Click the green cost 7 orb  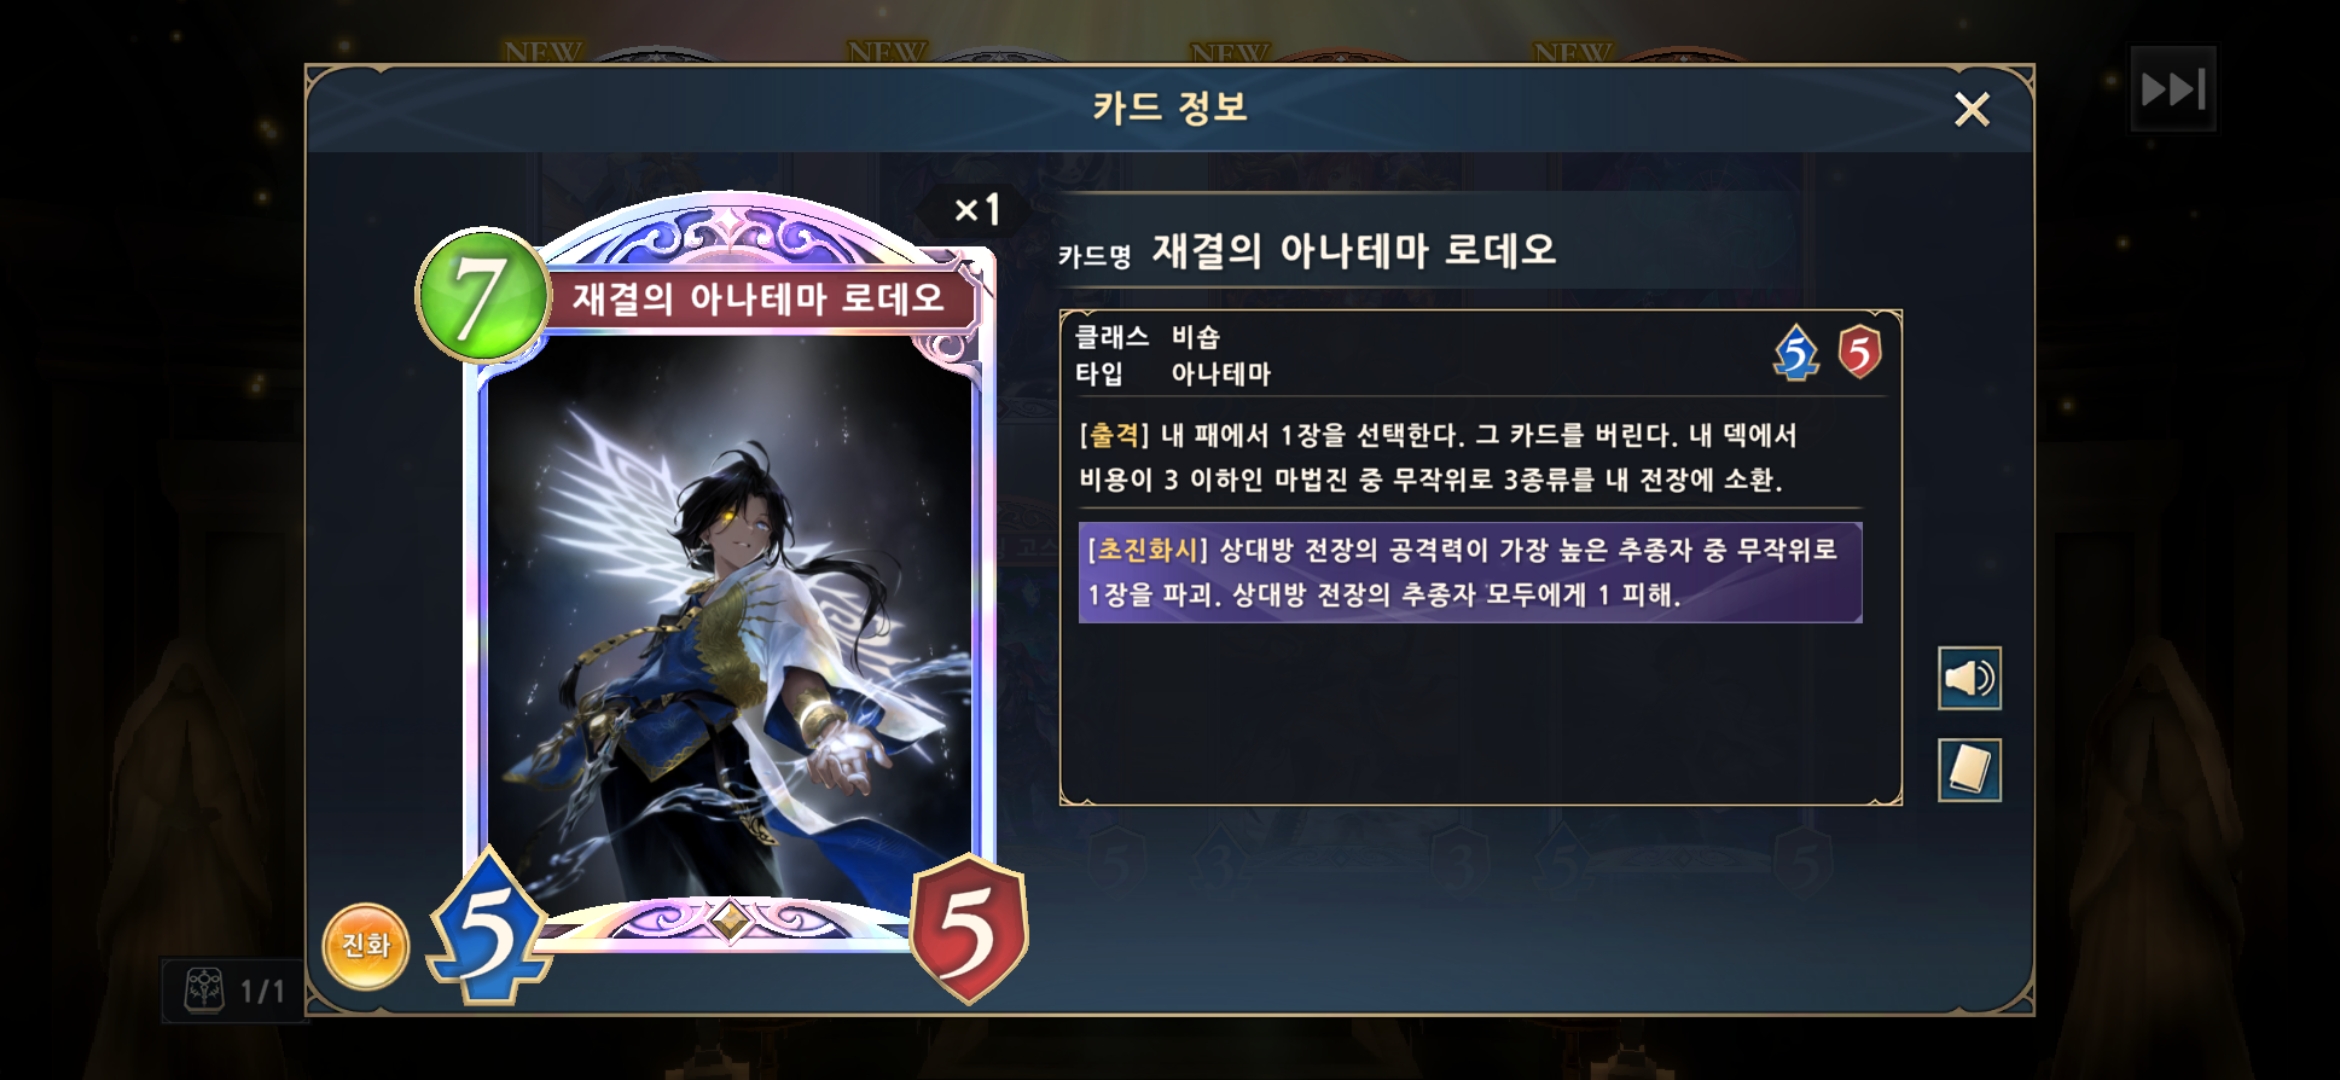[x=482, y=295]
